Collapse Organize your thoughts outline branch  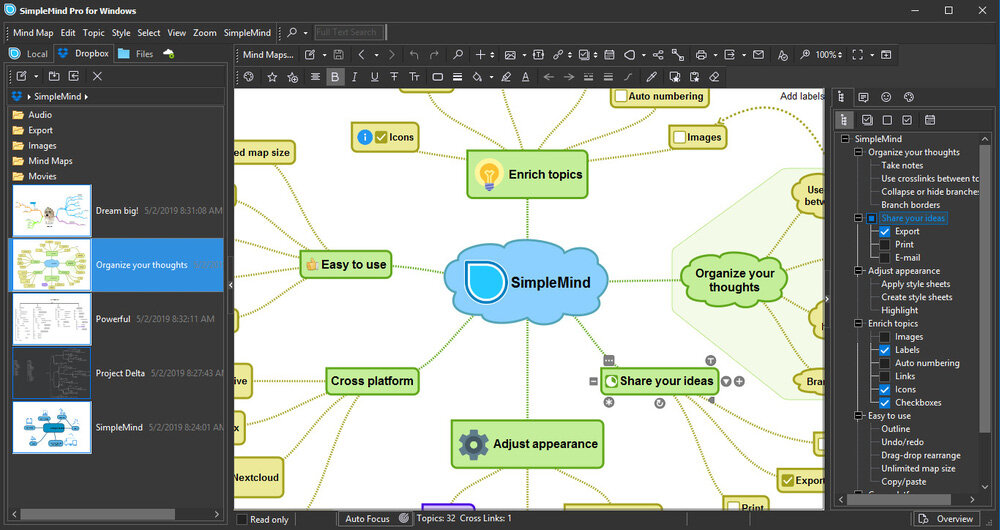tap(858, 152)
